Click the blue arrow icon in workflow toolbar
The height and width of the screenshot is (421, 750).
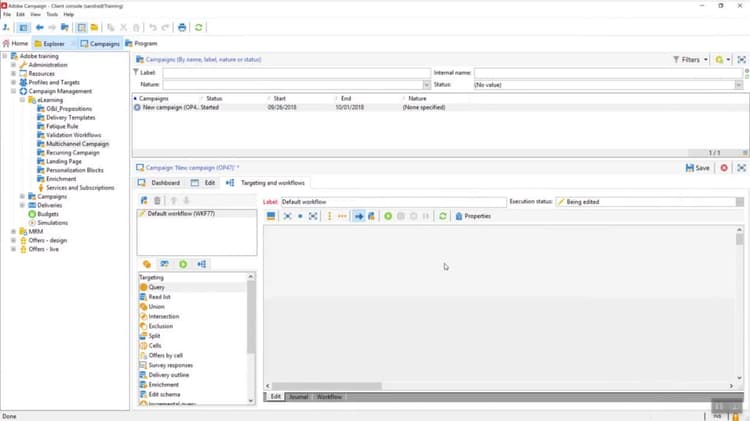pos(358,216)
